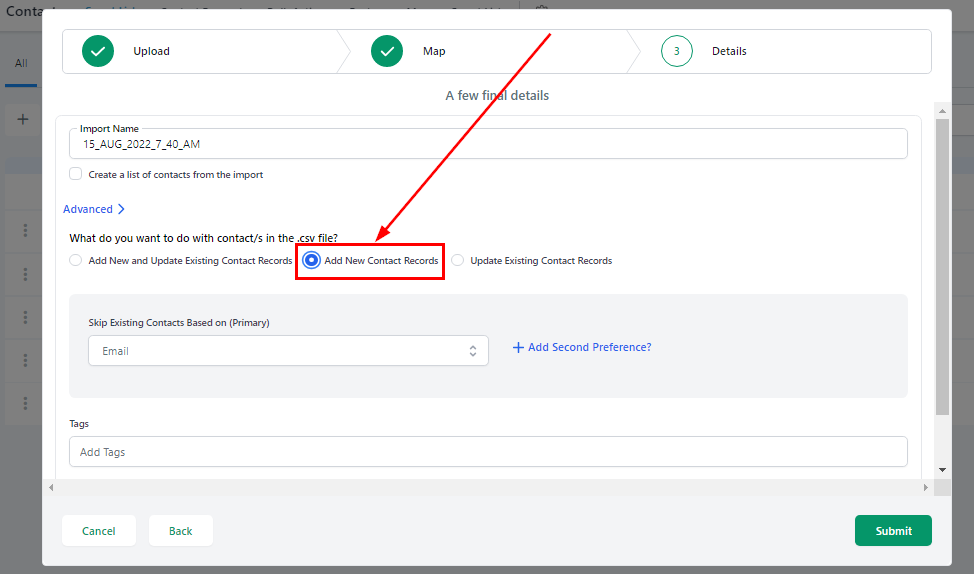Click the Cancel button
This screenshot has height=574, width=974.
point(99,531)
